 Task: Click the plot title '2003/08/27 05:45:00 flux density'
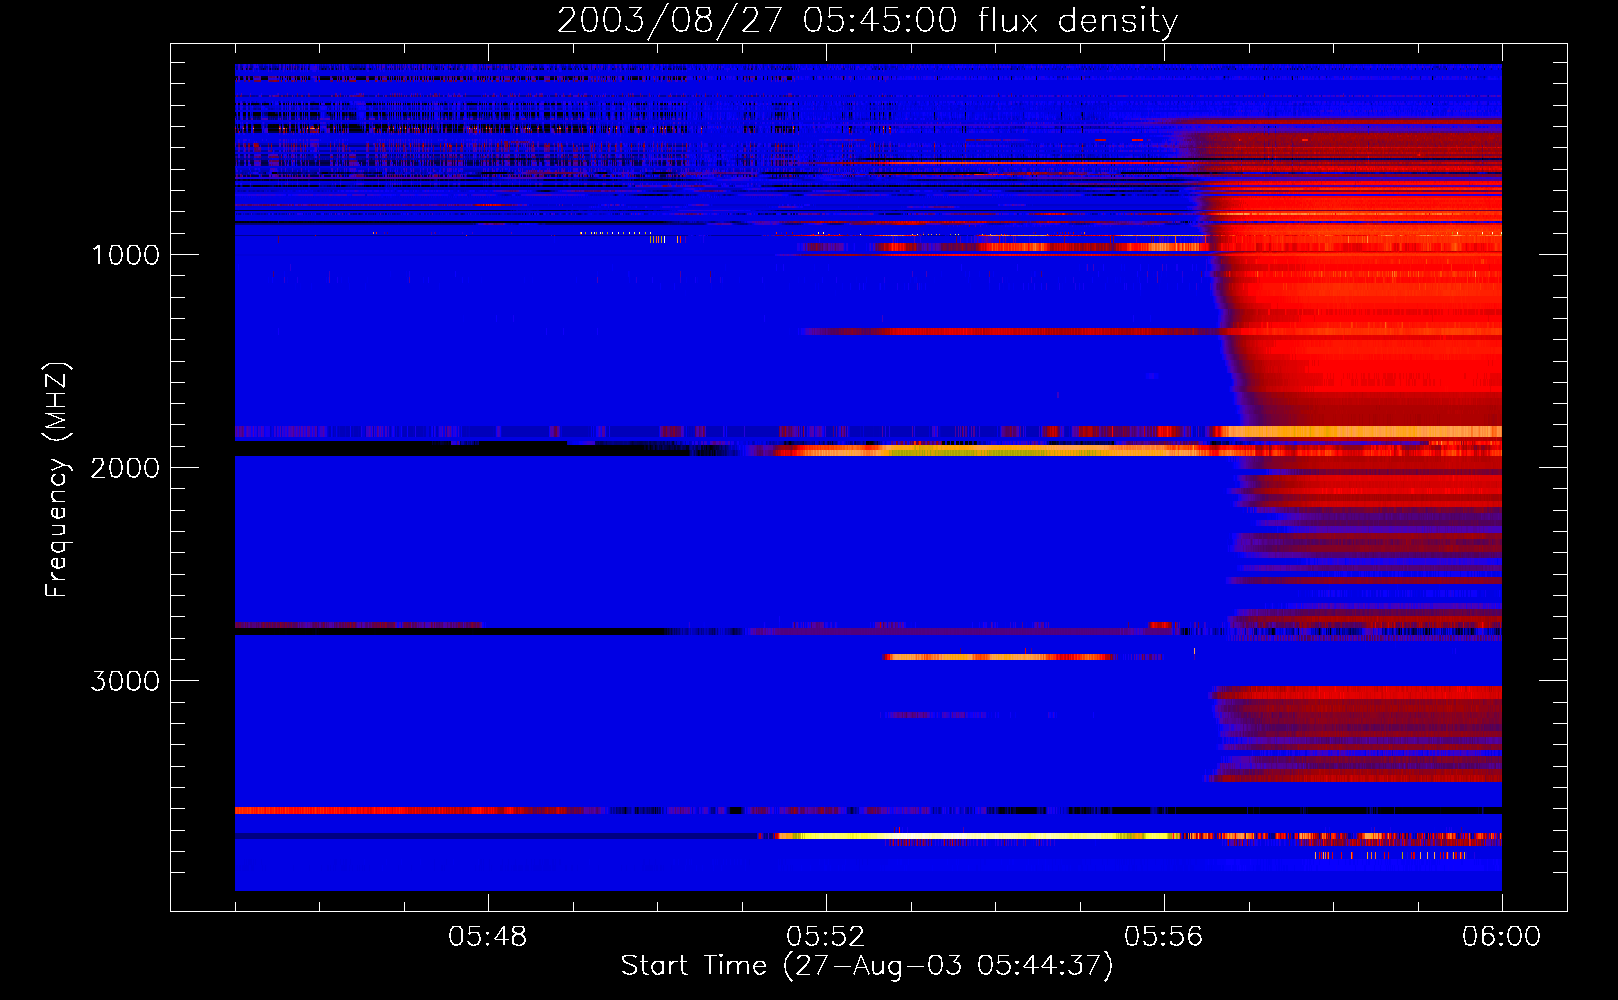pyautogui.click(x=867, y=21)
